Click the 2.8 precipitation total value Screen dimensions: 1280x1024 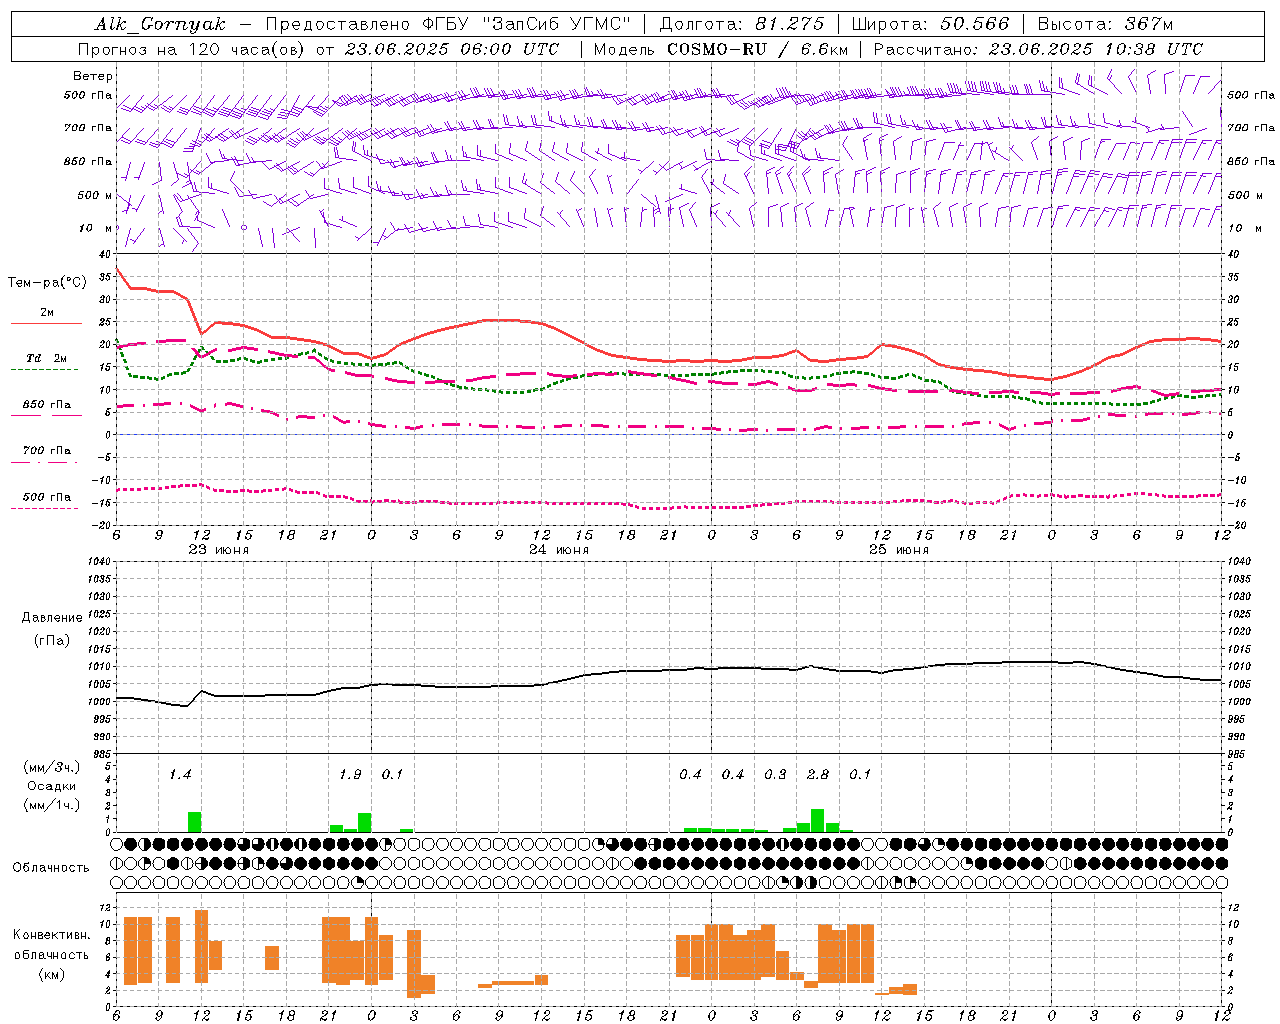(818, 775)
